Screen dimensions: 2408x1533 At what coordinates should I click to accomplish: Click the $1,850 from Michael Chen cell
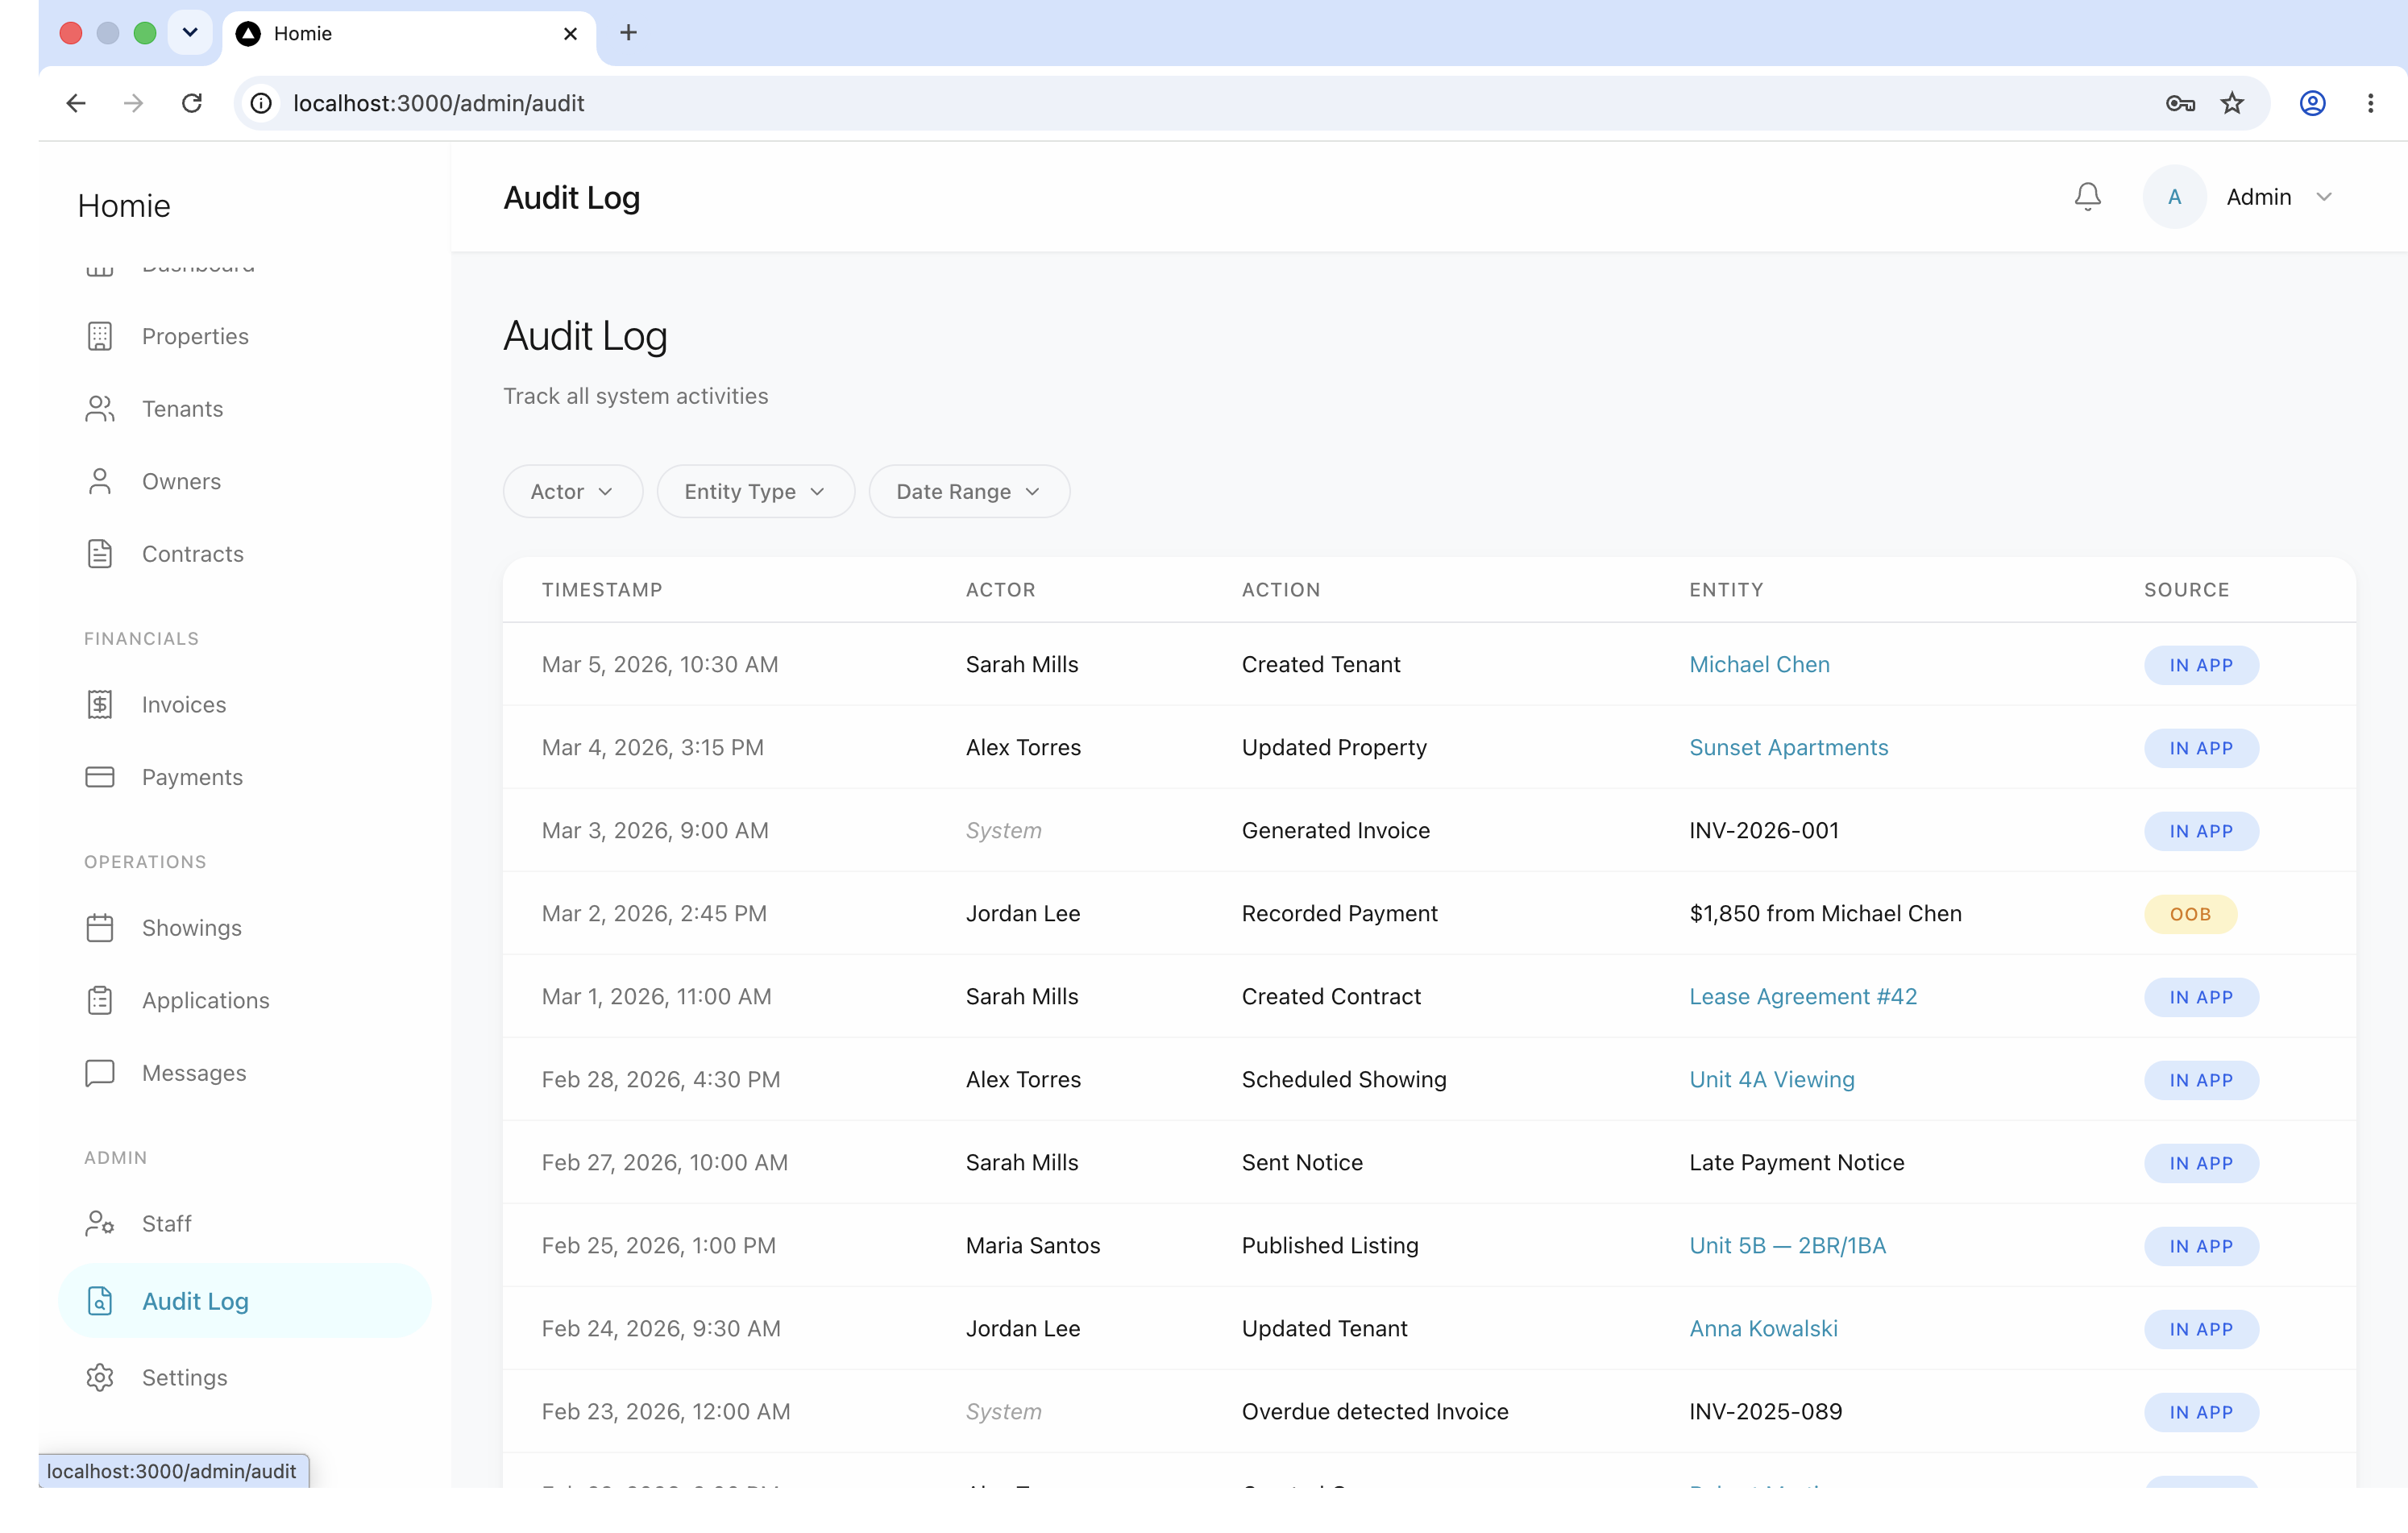coord(1825,914)
